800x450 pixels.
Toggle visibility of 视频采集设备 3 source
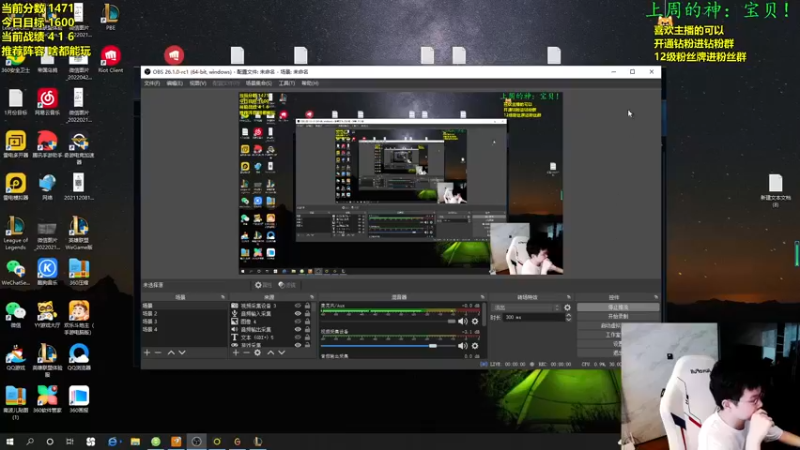point(298,306)
